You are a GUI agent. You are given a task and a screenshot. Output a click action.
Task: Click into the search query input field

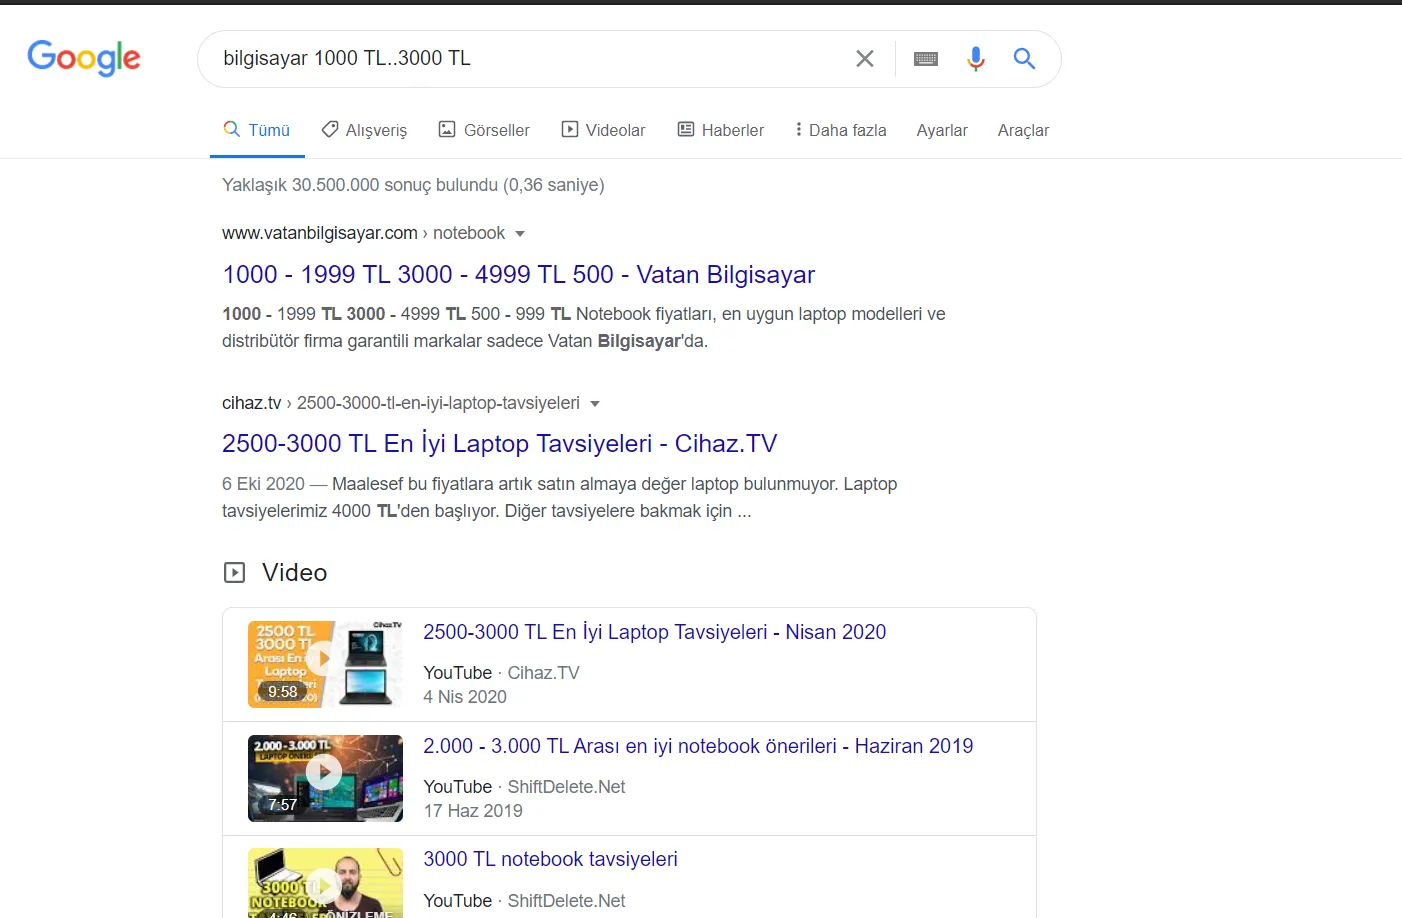pyautogui.click(x=530, y=58)
